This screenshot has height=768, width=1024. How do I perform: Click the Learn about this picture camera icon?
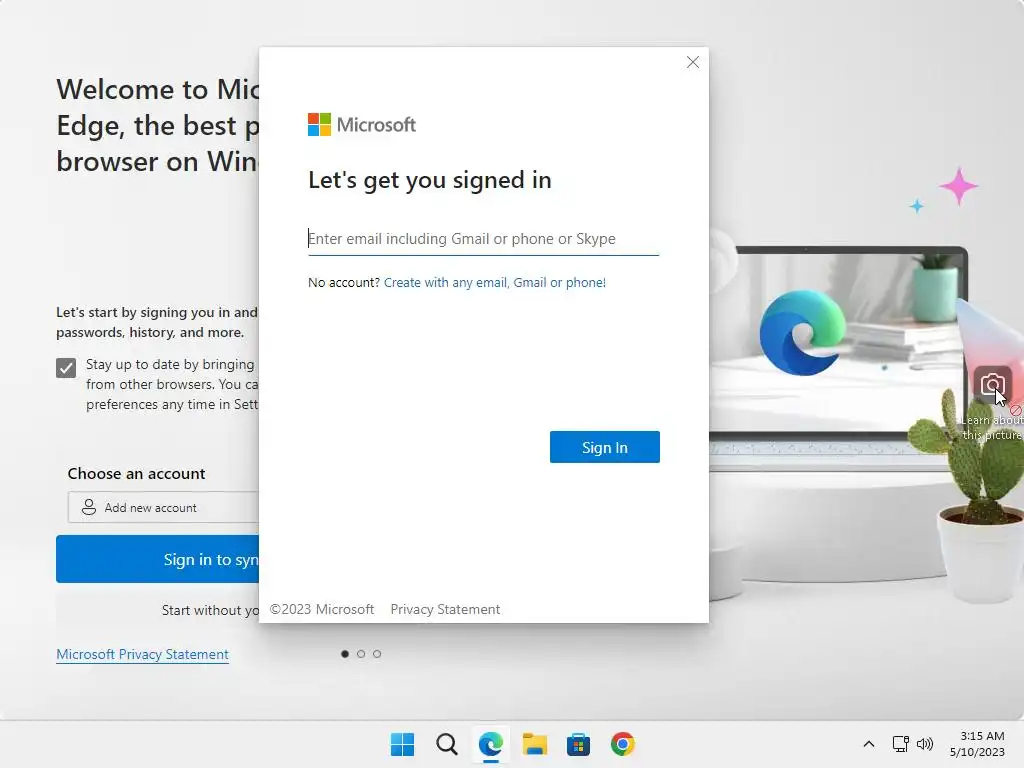click(992, 385)
